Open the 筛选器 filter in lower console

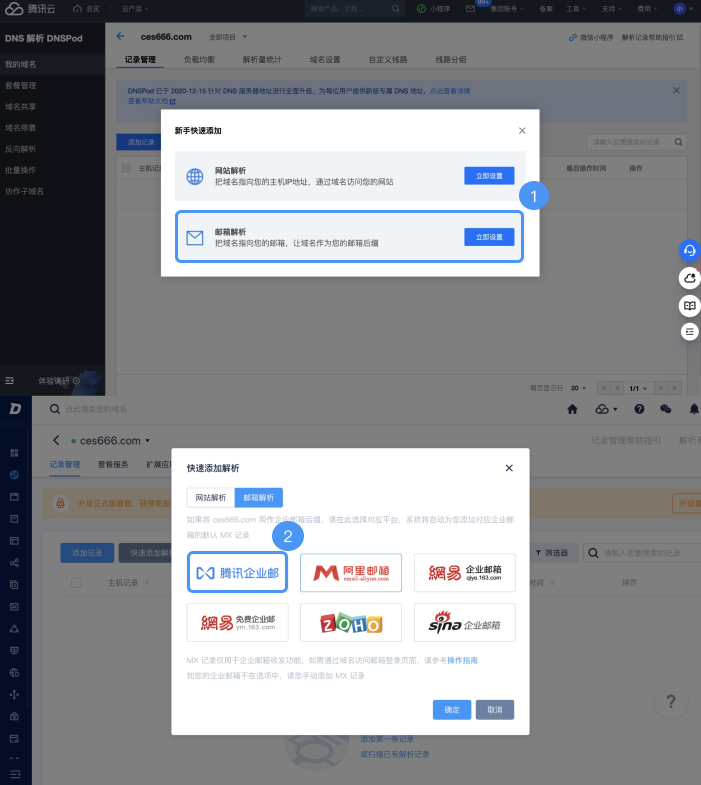coord(552,553)
